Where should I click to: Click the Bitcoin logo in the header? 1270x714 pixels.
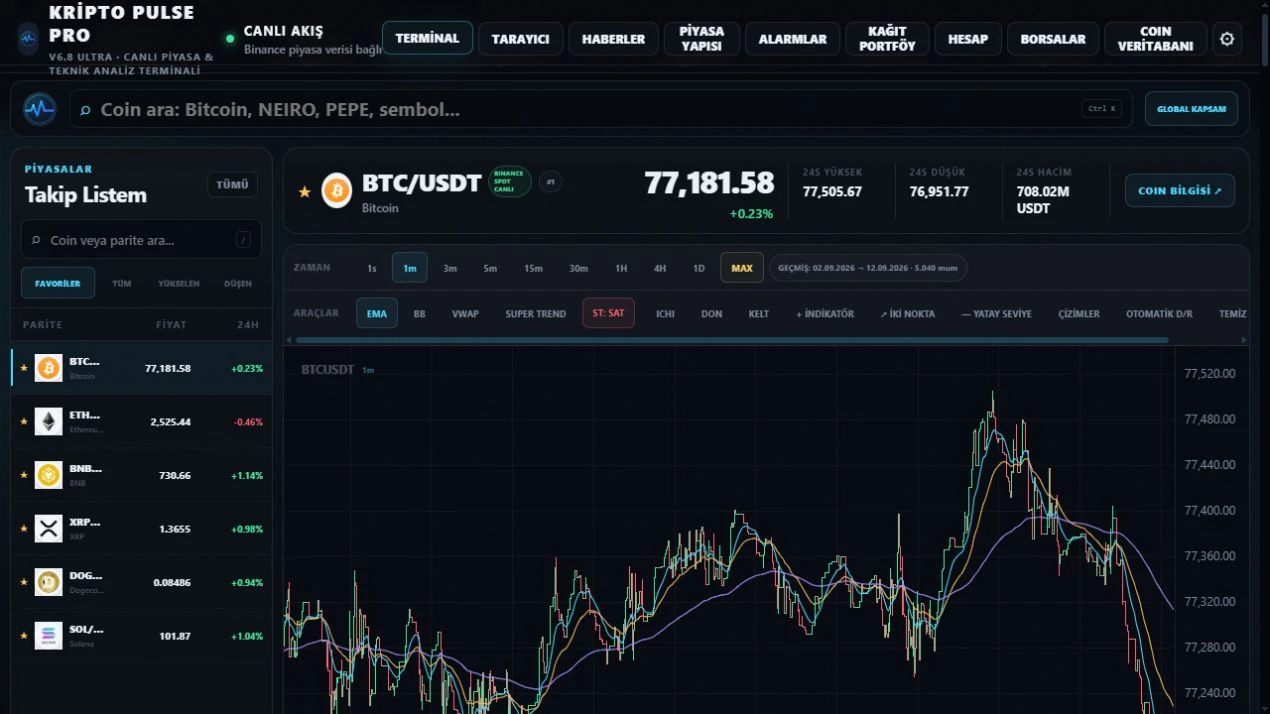(x=337, y=190)
